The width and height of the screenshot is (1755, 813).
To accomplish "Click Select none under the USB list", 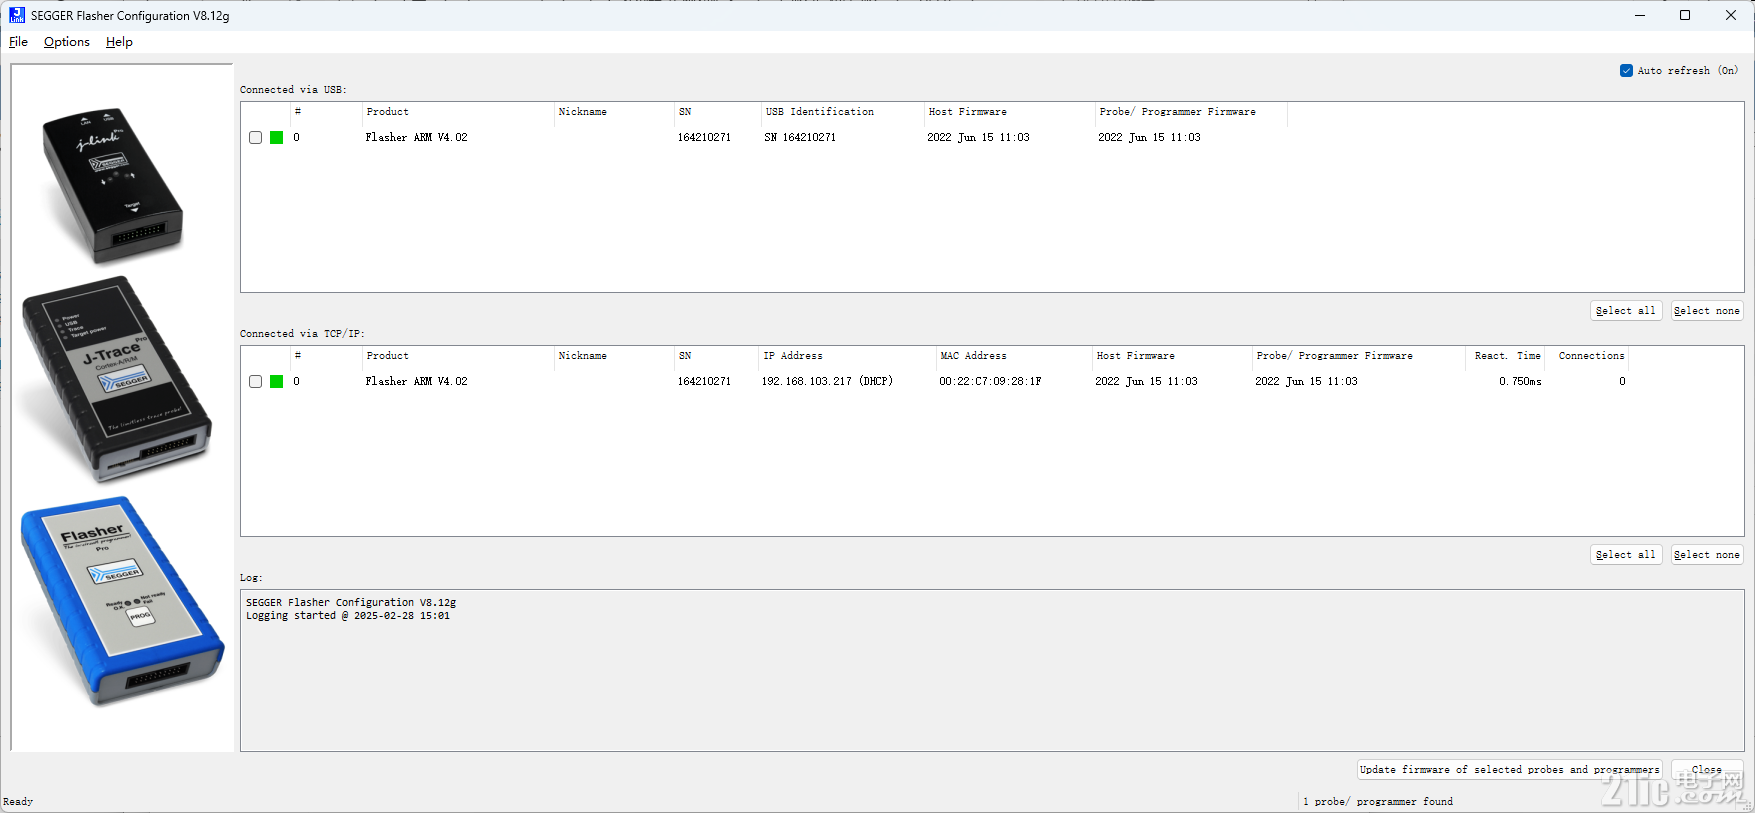I will point(1707,311).
